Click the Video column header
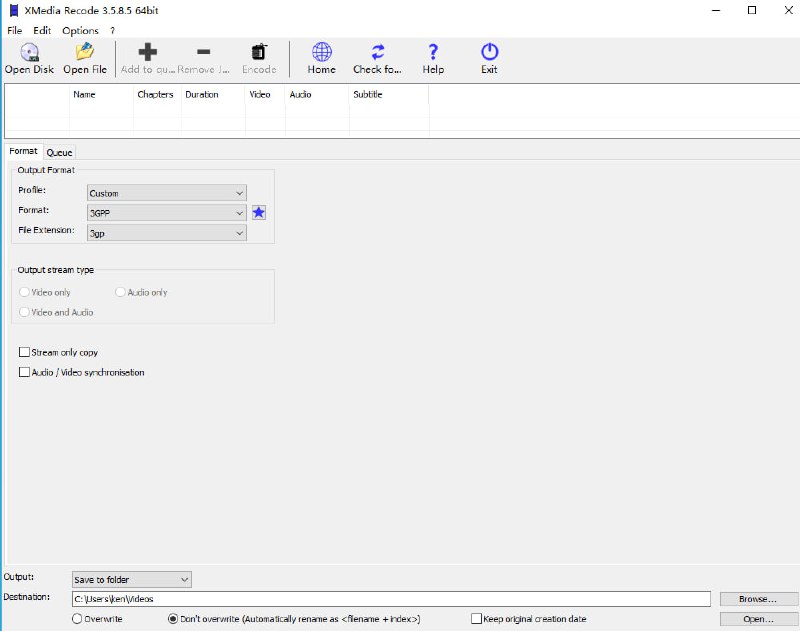The width and height of the screenshot is (800, 631). tap(265, 94)
